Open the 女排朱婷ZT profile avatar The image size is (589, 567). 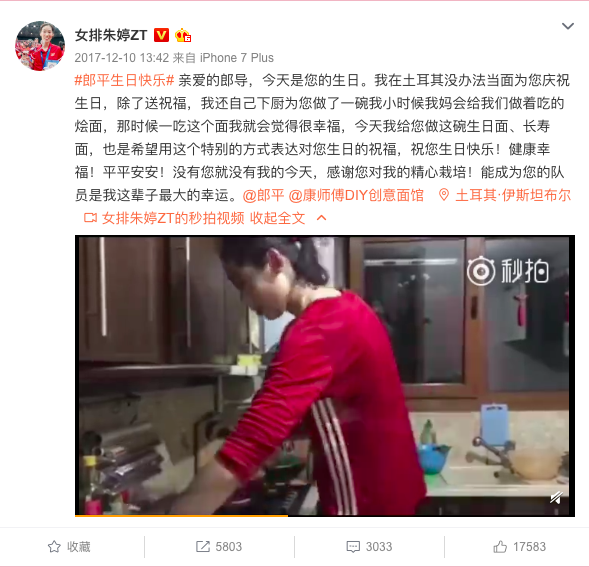coord(40,46)
